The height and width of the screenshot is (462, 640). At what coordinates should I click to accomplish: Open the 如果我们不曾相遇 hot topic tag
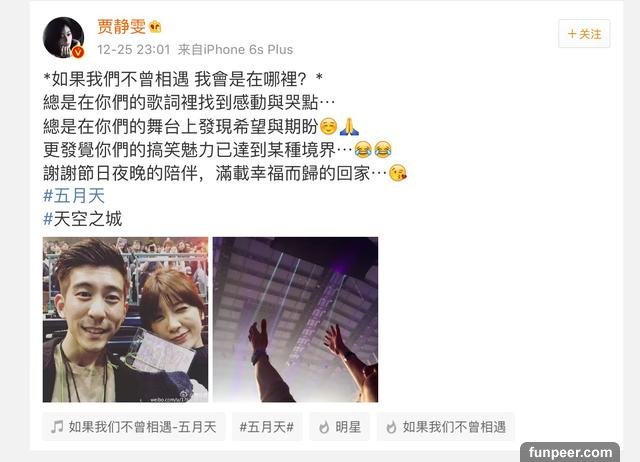tap(446, 427)
